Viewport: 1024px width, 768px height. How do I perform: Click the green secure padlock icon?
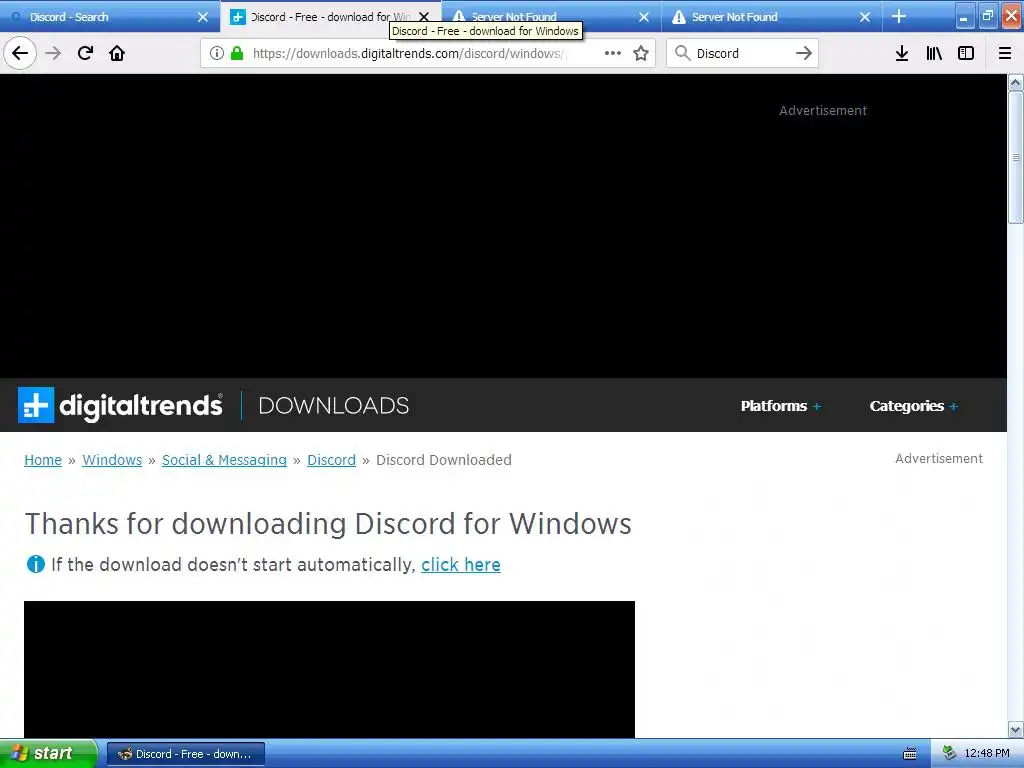click(237, 54)
